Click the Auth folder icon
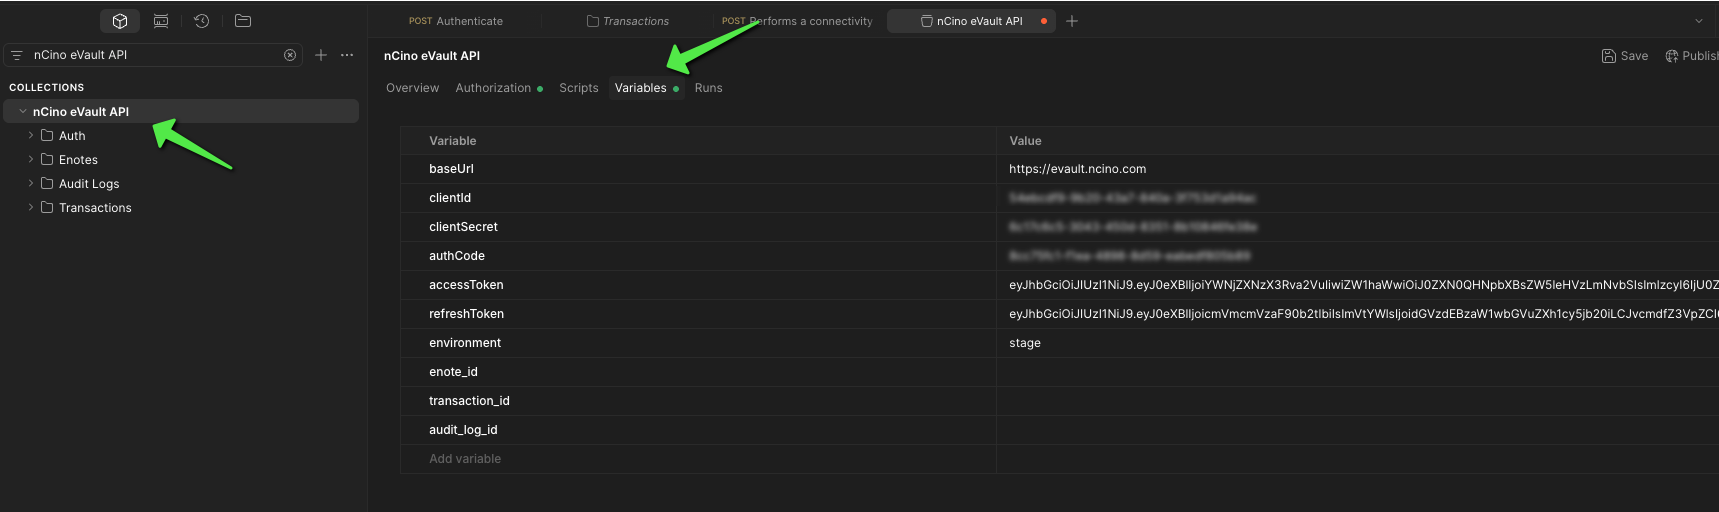Screen dimensions: 1719x512 point(47,135)
